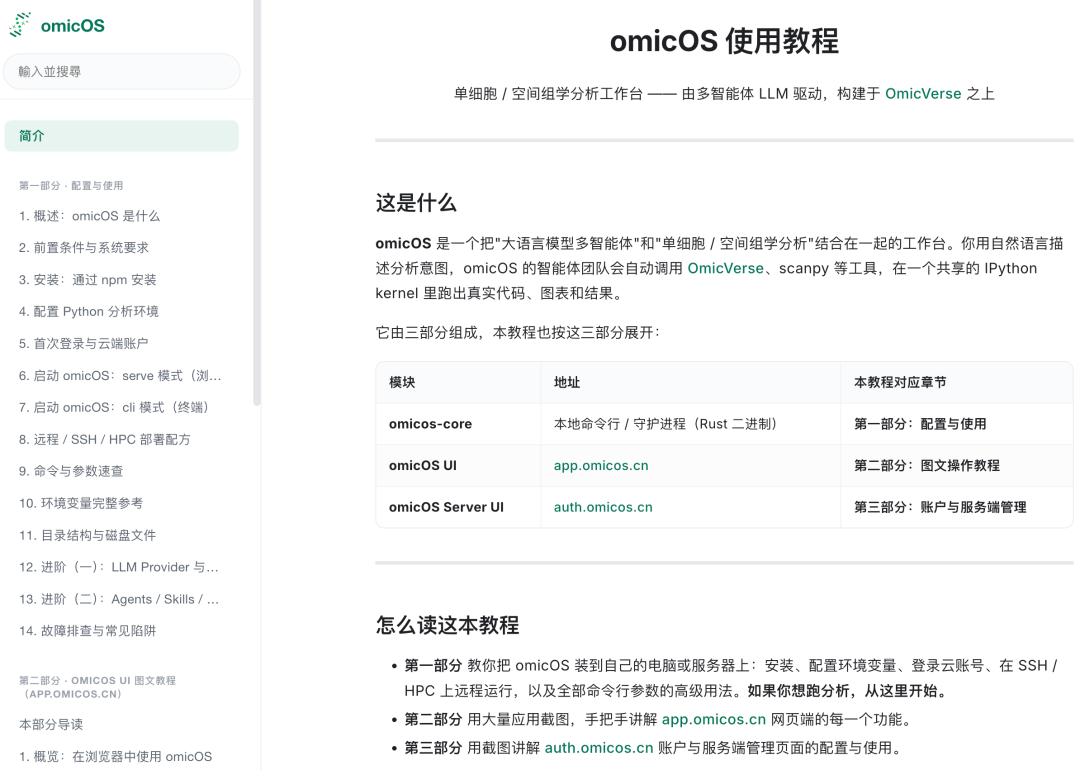Click the 模块 table column header

(459, 382)
